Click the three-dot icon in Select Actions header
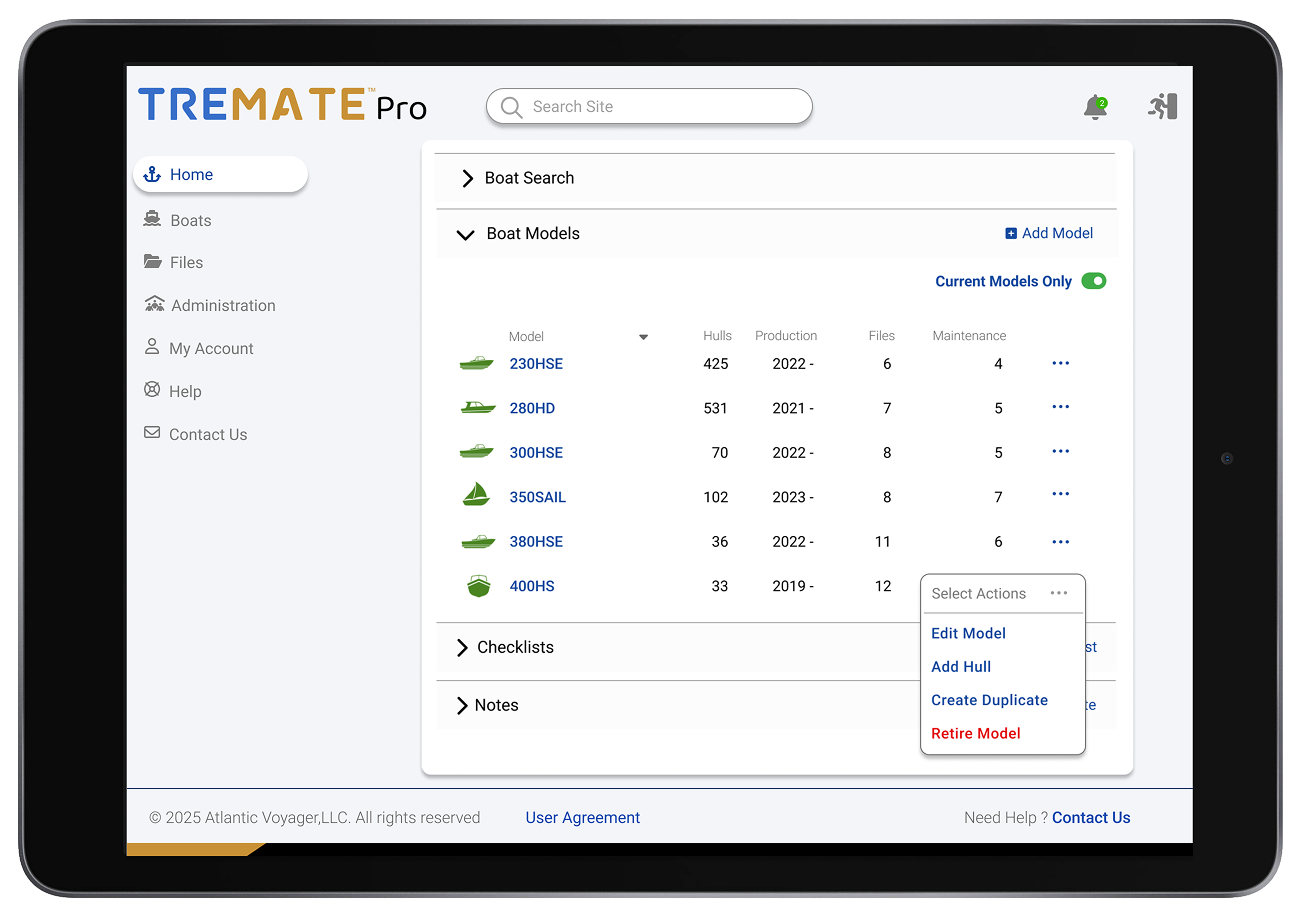Image resolution: width=1309 pixels, height=924 pixels. pyautogui.click(x=1058, y=593)
